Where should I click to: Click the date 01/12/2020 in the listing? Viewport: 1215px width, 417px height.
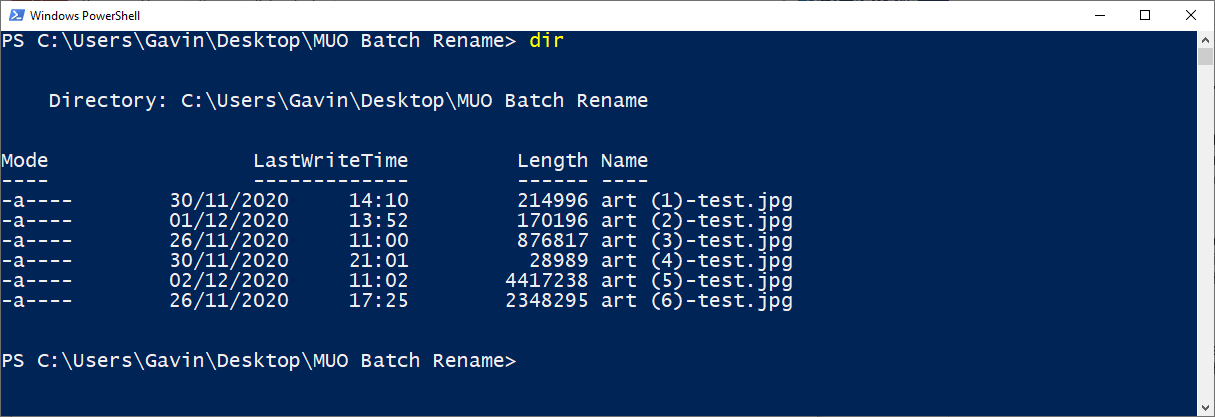click(229, 221)
